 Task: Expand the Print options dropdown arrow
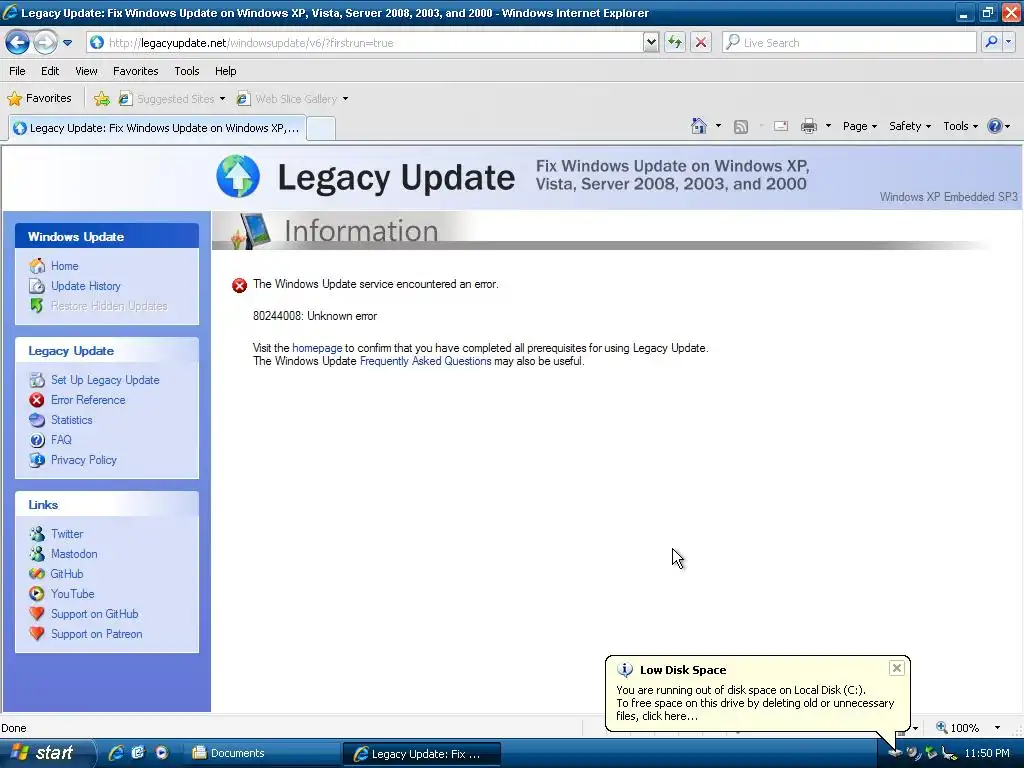point(828,126)
